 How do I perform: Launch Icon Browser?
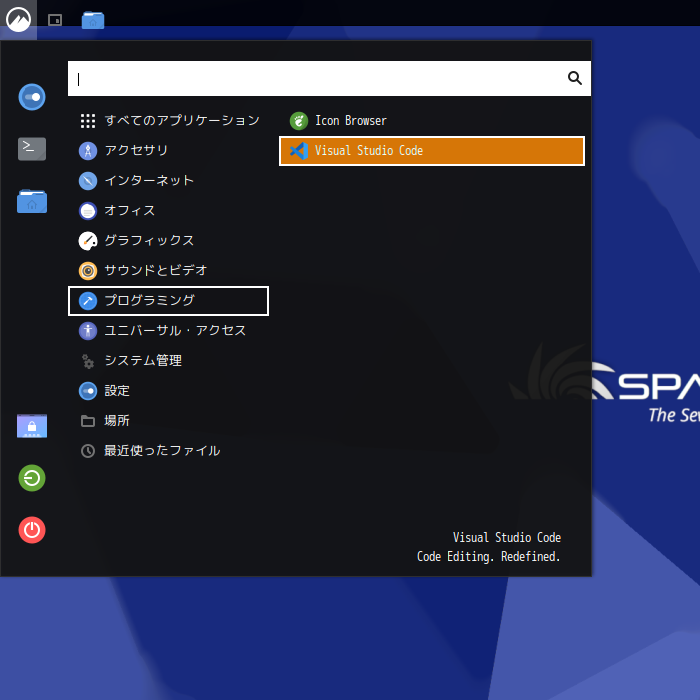click(x=432, y=121)
